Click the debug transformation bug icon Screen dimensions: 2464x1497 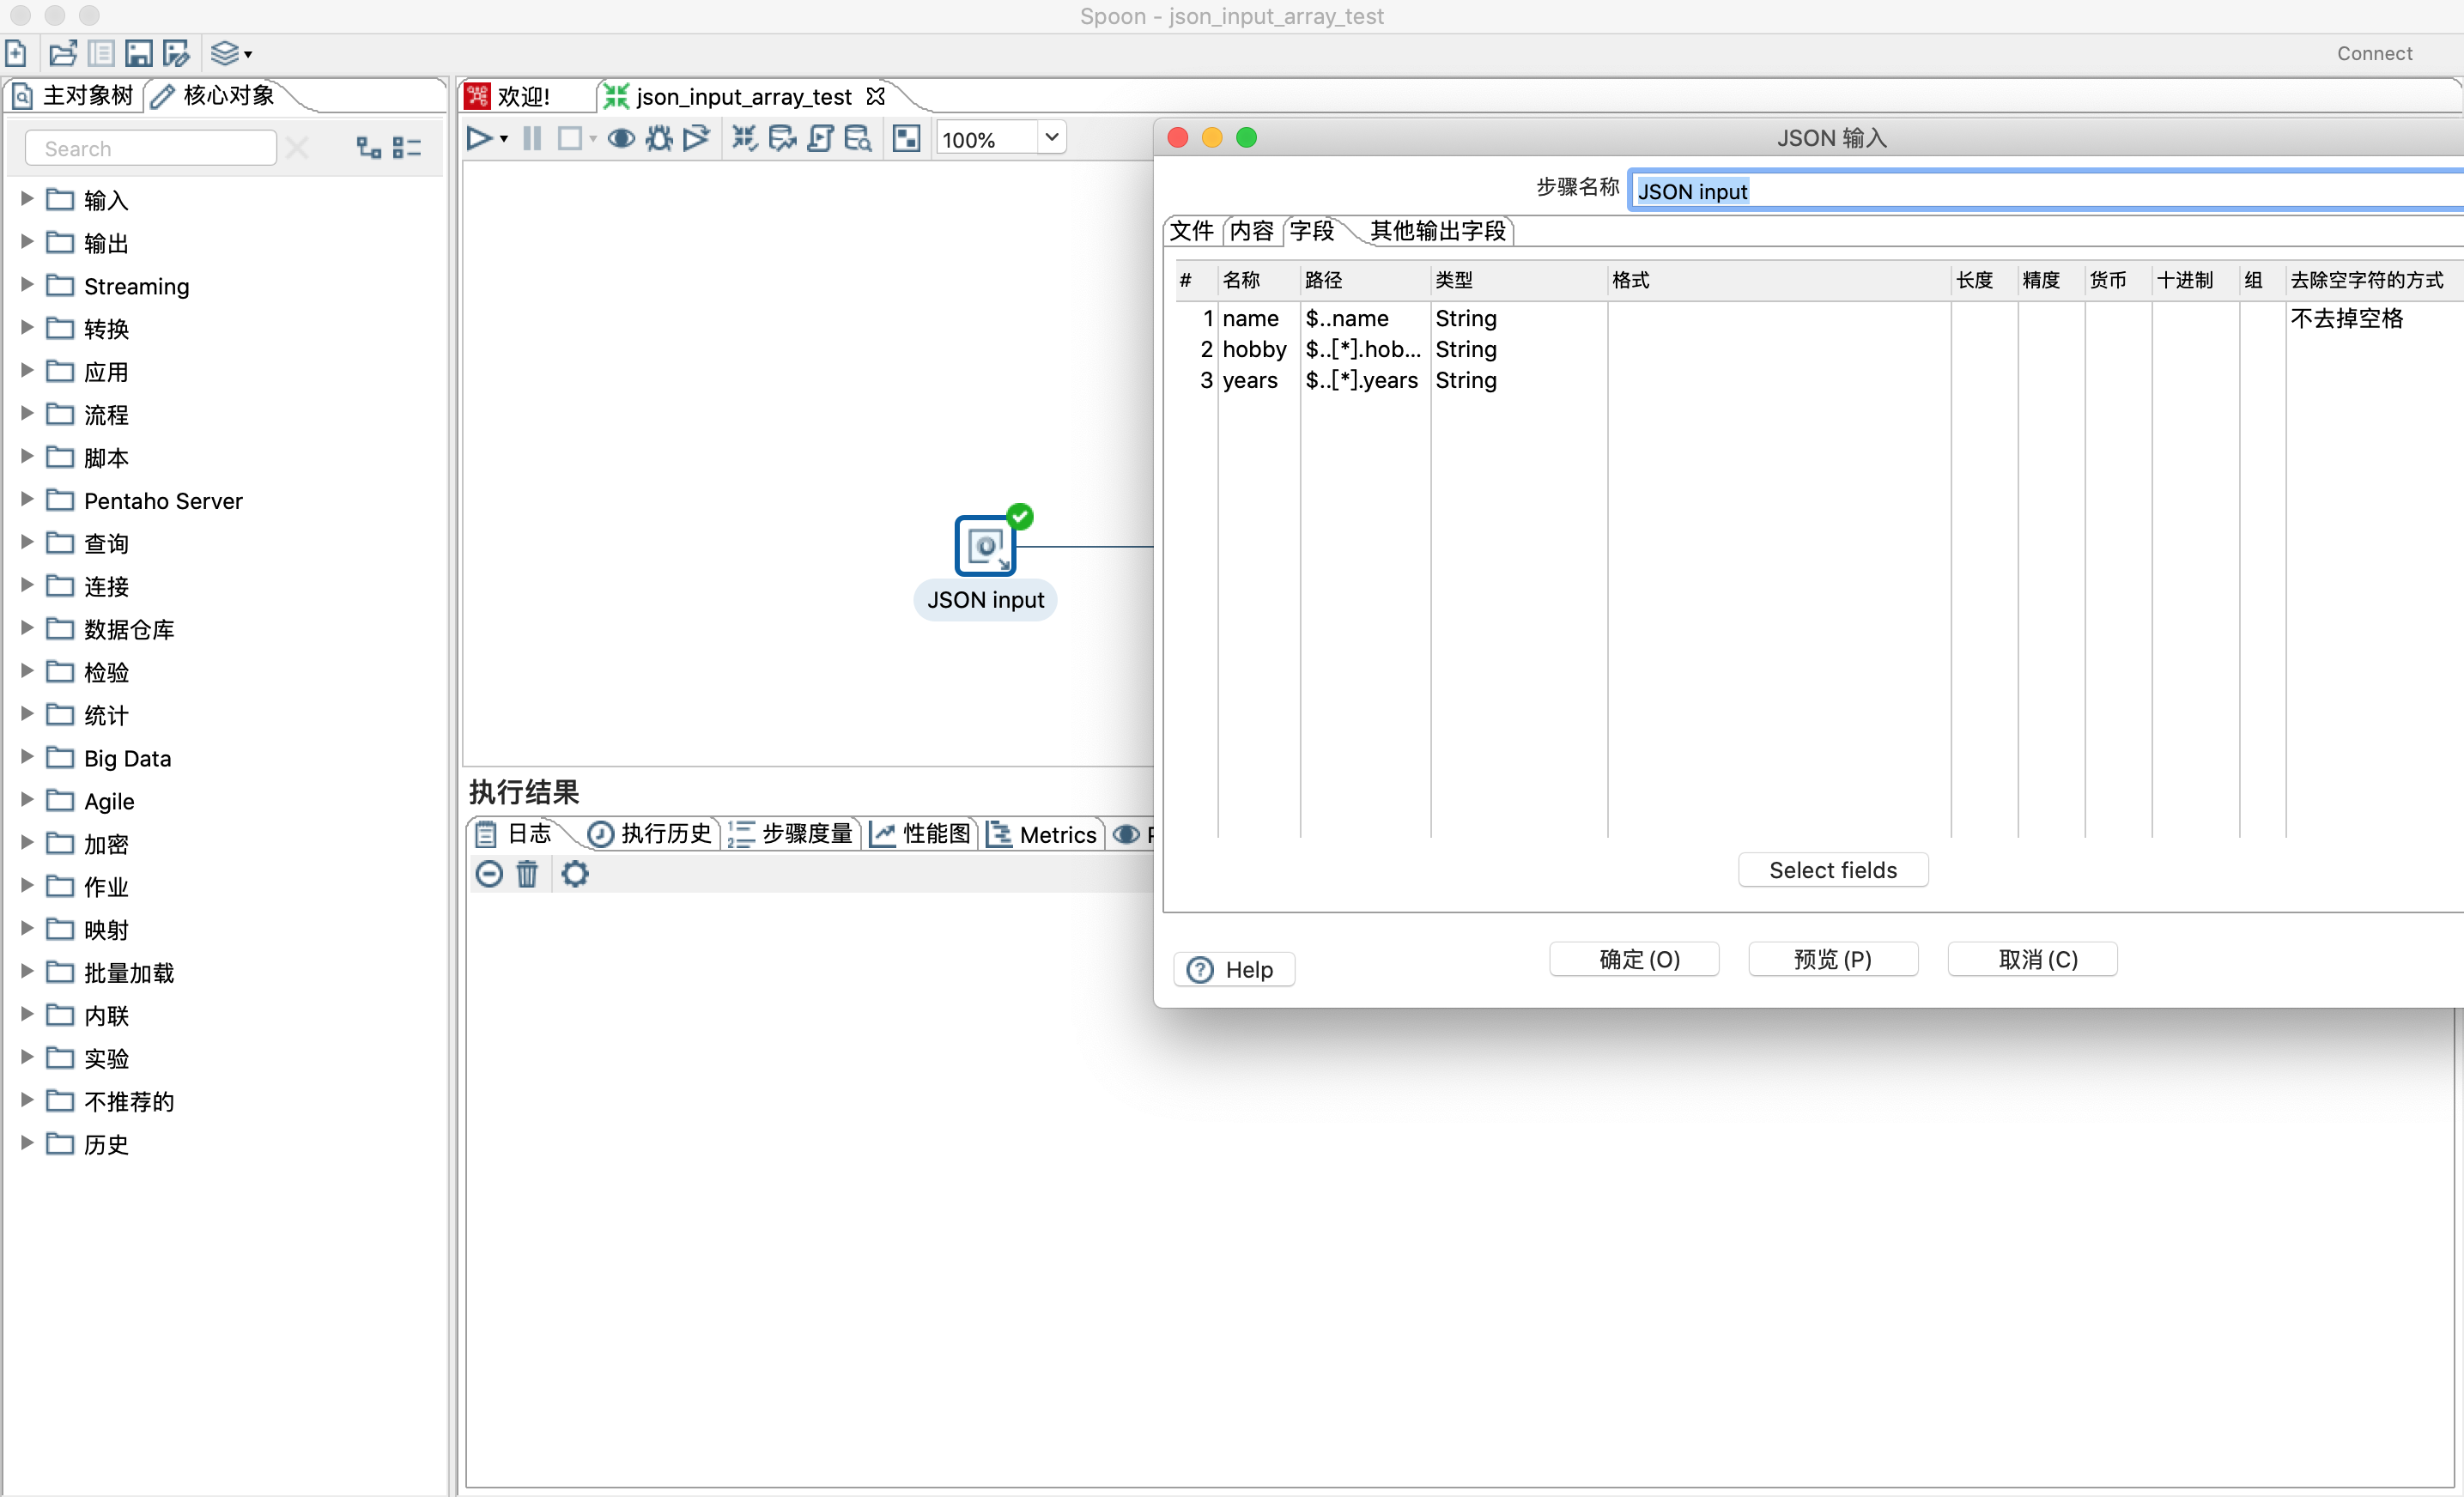click(658, 139)
